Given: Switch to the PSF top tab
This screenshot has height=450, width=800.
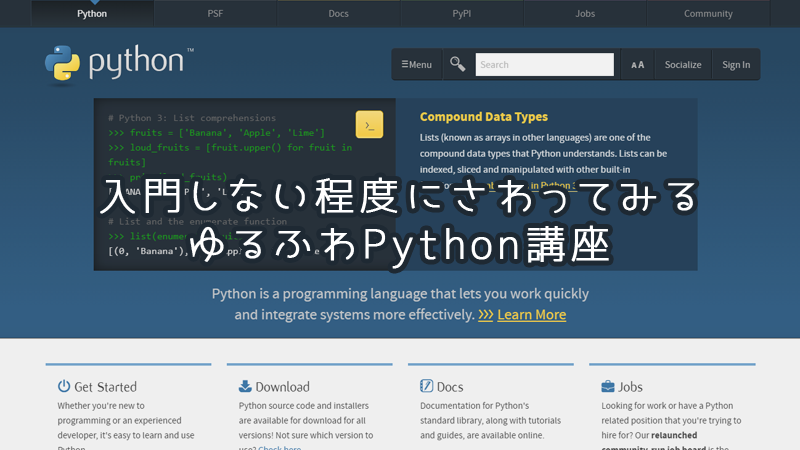Looking at the screenshot, I should click(x=215, y=14).
